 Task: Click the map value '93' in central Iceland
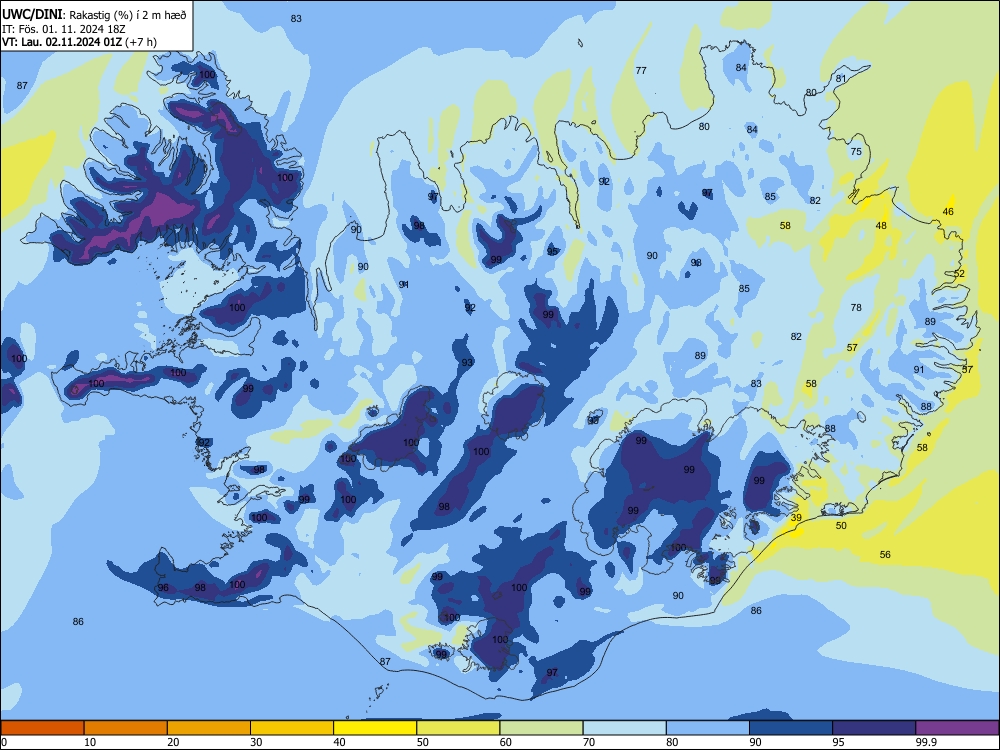[x=467, y=363]
